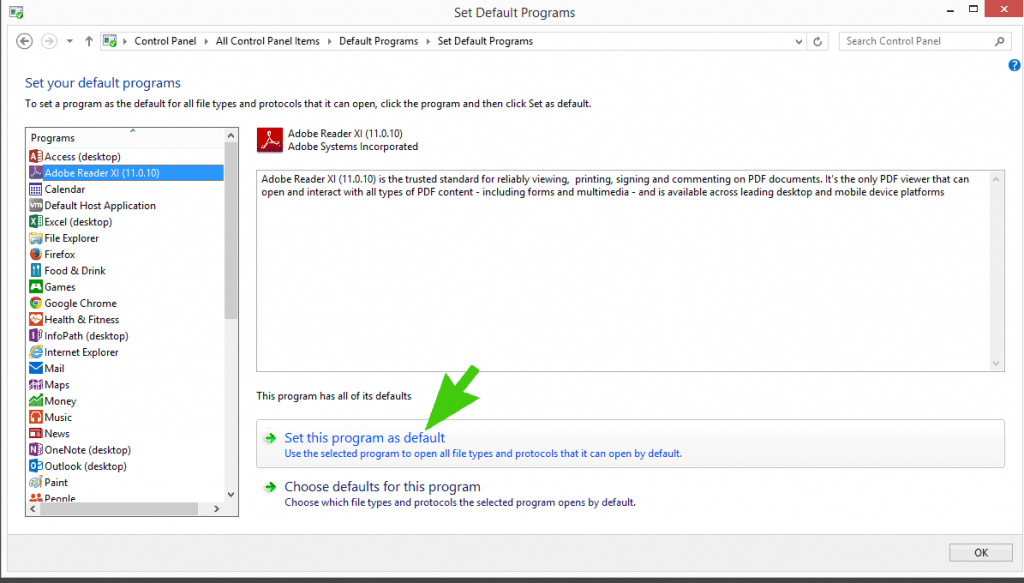
Task: Click the large Adobe Reader logo in details
Action: click(x=270, y=140)
